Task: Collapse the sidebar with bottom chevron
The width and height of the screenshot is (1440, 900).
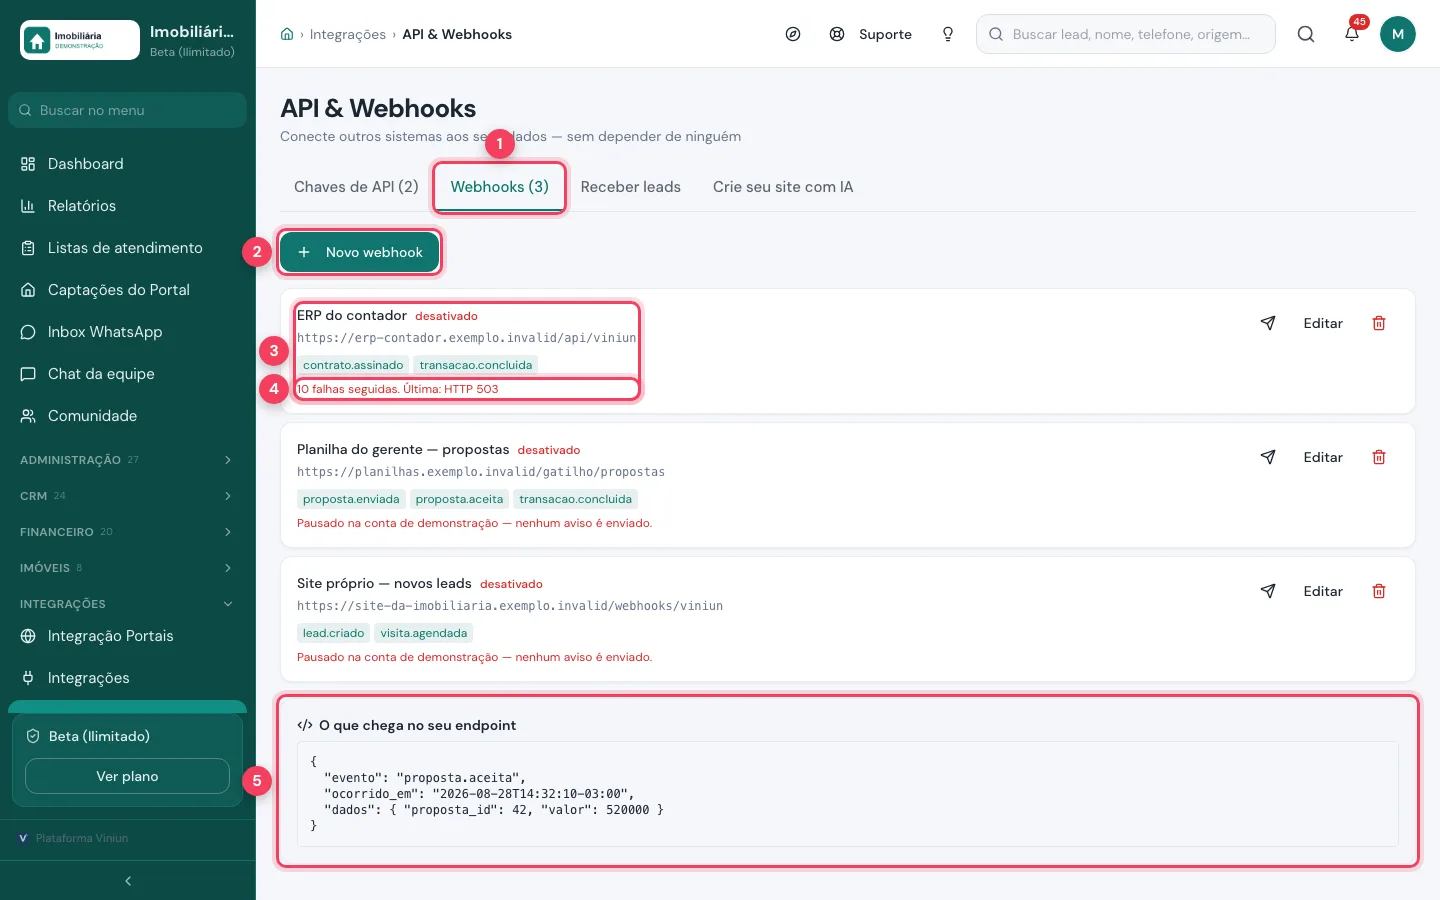Action: pyautogui.click(x=128, y=881)
